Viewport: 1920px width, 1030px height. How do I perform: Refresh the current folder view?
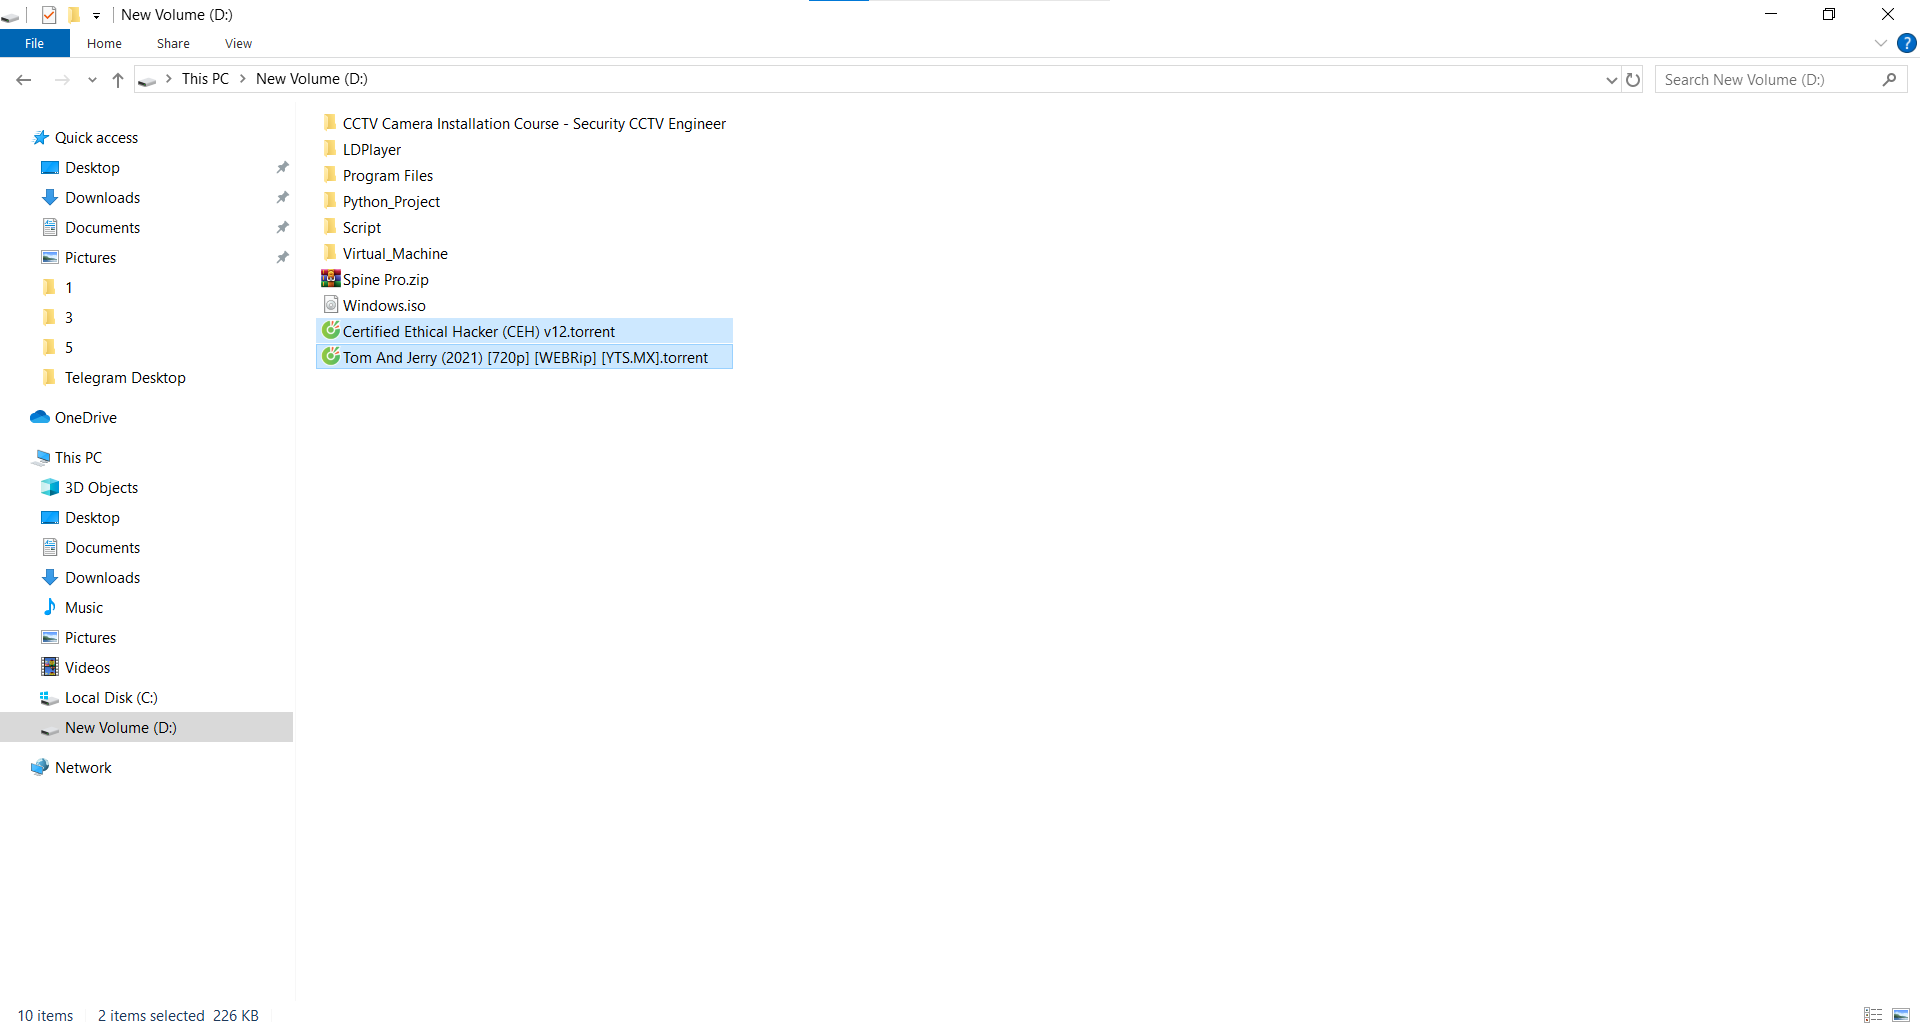(1633, 80)
